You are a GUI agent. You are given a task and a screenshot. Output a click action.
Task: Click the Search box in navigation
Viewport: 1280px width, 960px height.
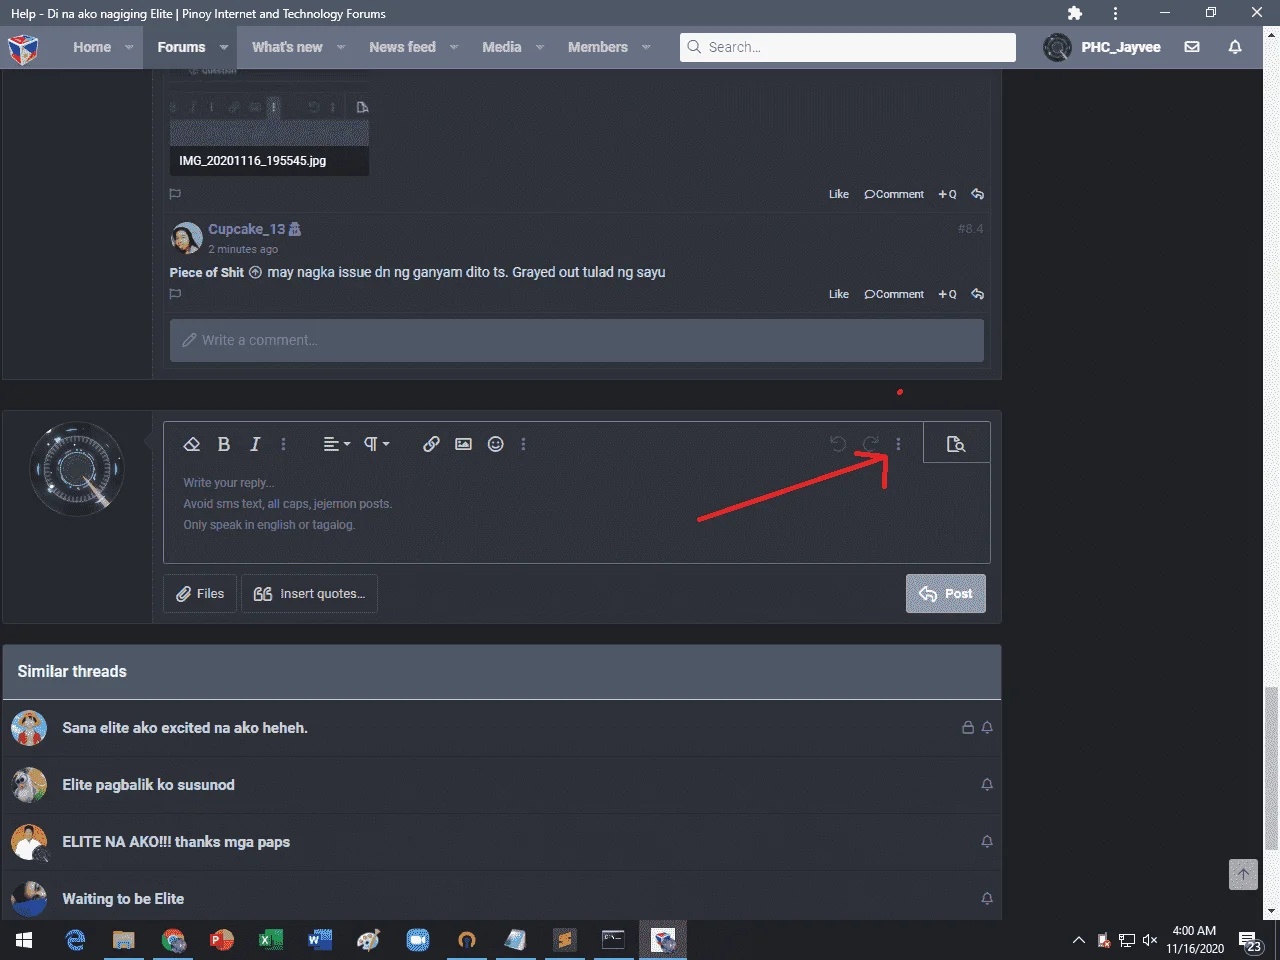click(x=848, y=47)
